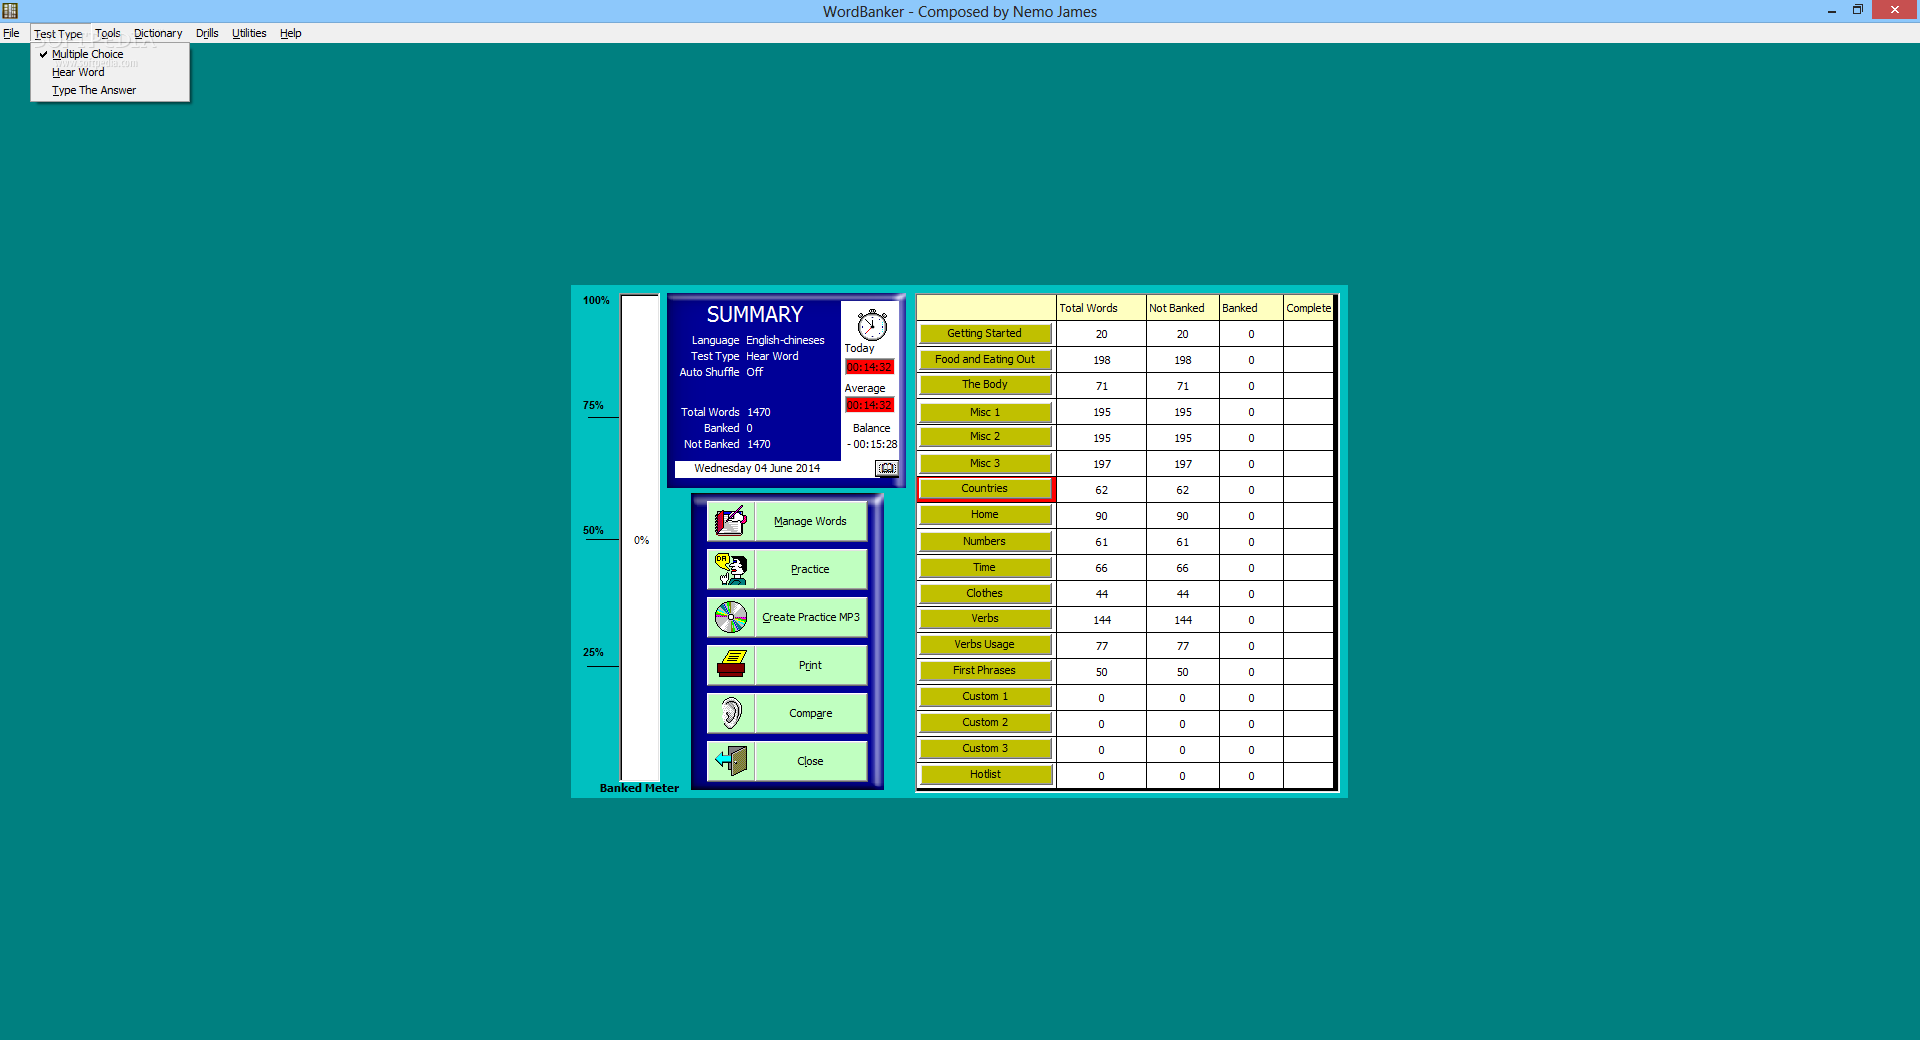Click the red Today timer value
The height and width of the screenshot is (1040, 1920).
(x=870, y=367)
